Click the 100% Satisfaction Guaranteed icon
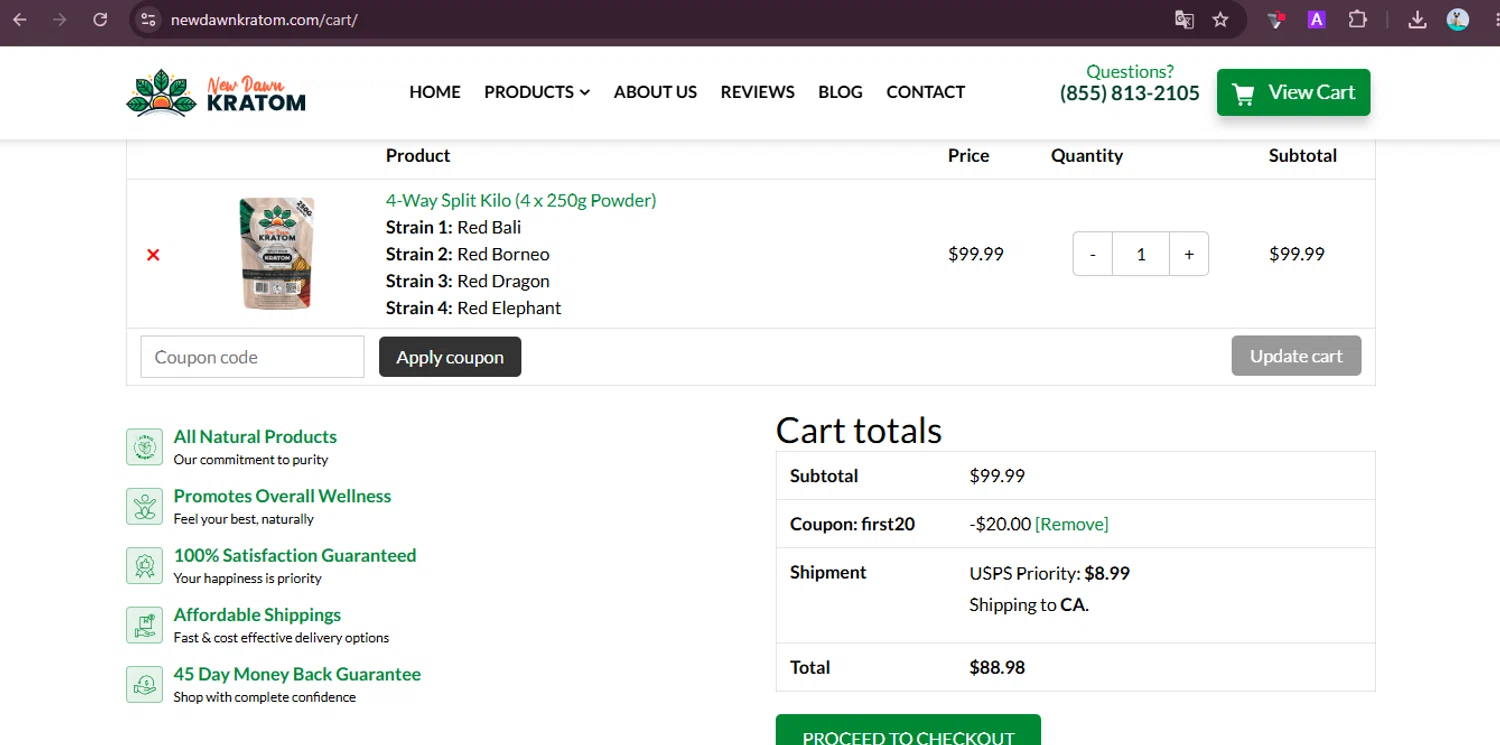The image size is (1500, 745). [145, 565]
